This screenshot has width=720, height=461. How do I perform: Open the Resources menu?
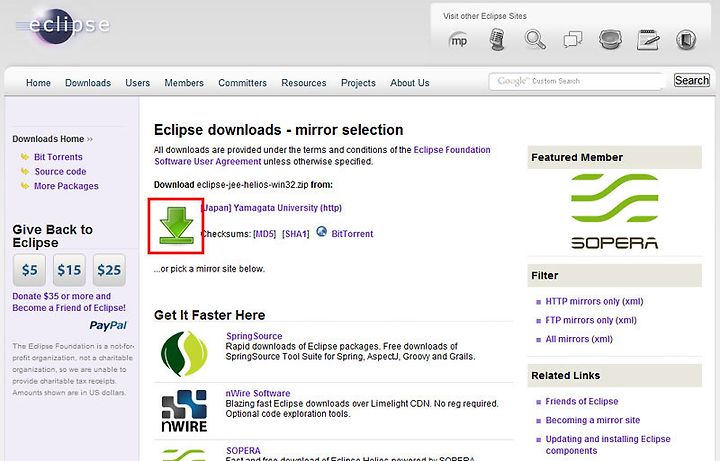tap(304, 83)
